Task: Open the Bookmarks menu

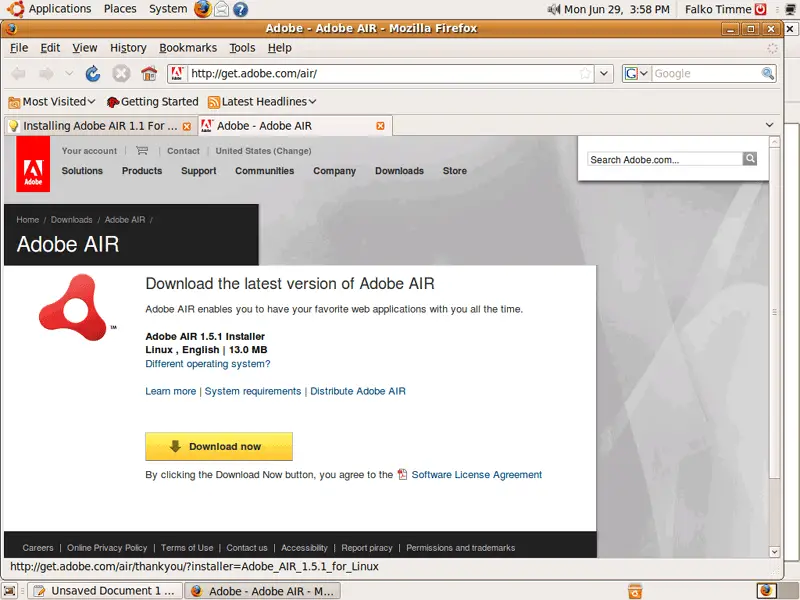Action: pos(188,48)
